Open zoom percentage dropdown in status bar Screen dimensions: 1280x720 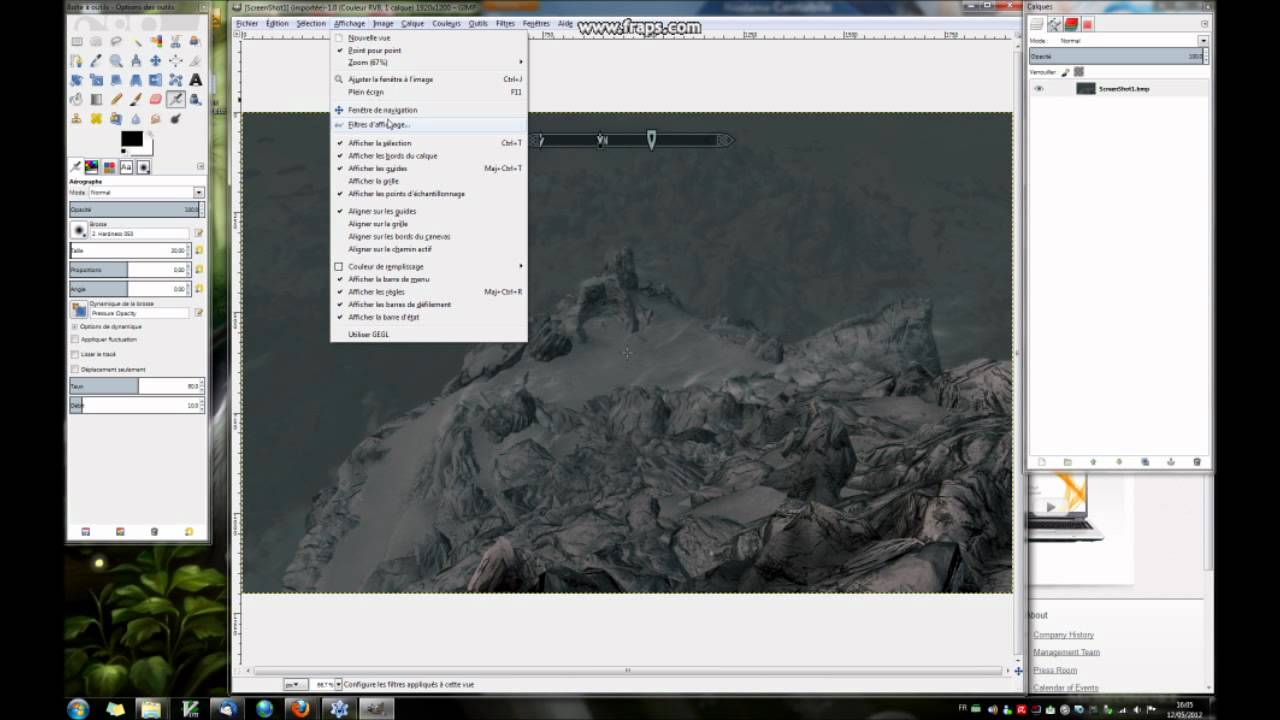[x=338, y=685]
